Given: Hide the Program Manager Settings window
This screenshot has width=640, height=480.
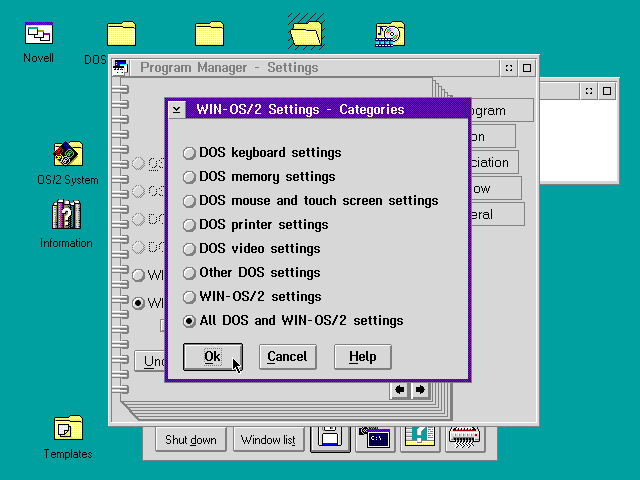Looking at the screenshot, I should tap(509, 68).
